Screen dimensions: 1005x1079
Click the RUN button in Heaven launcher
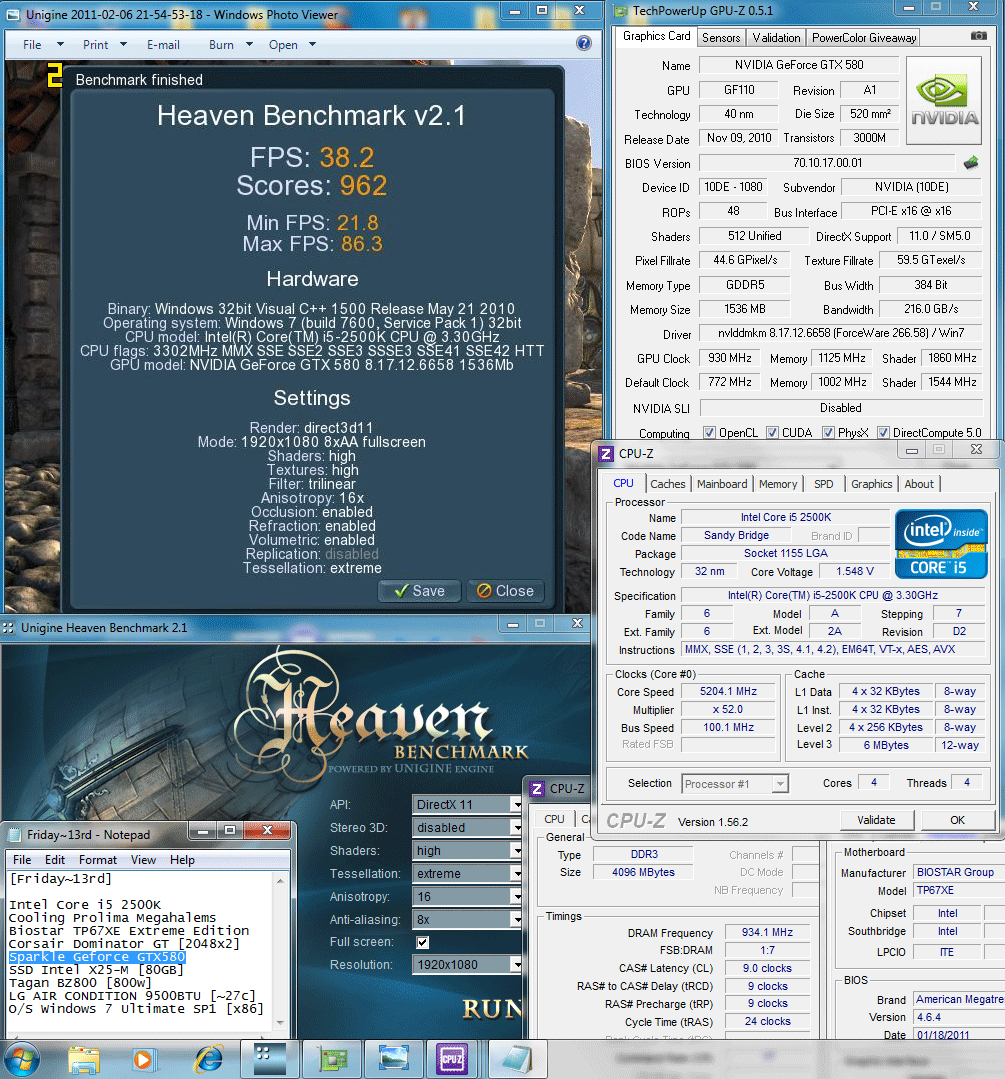[x=492, y=1009]
